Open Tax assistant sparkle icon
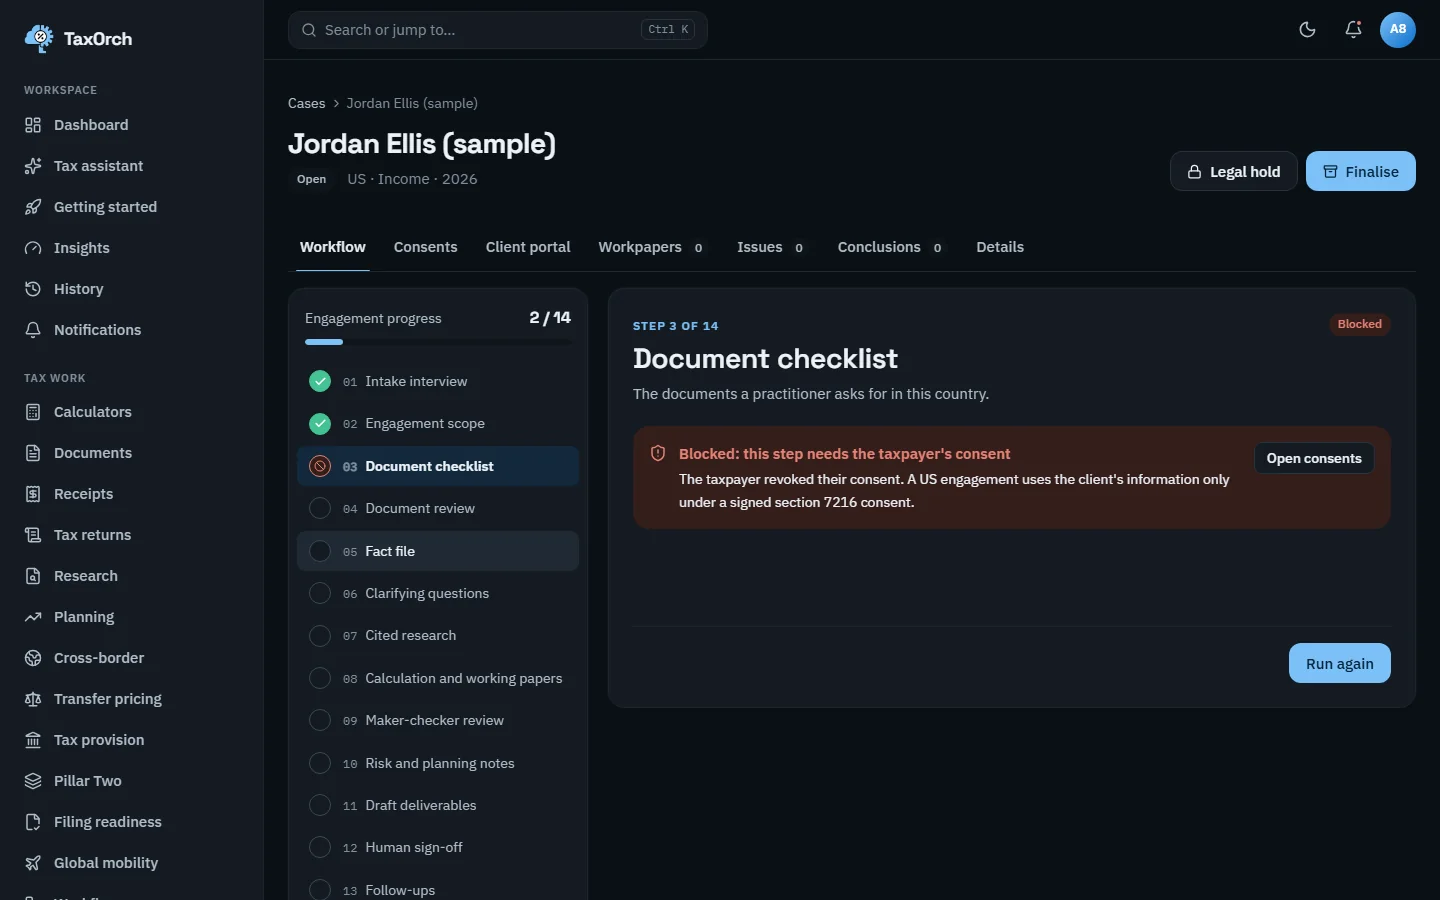The height and width of the screenshot is (900, 1440). point(33,166)
